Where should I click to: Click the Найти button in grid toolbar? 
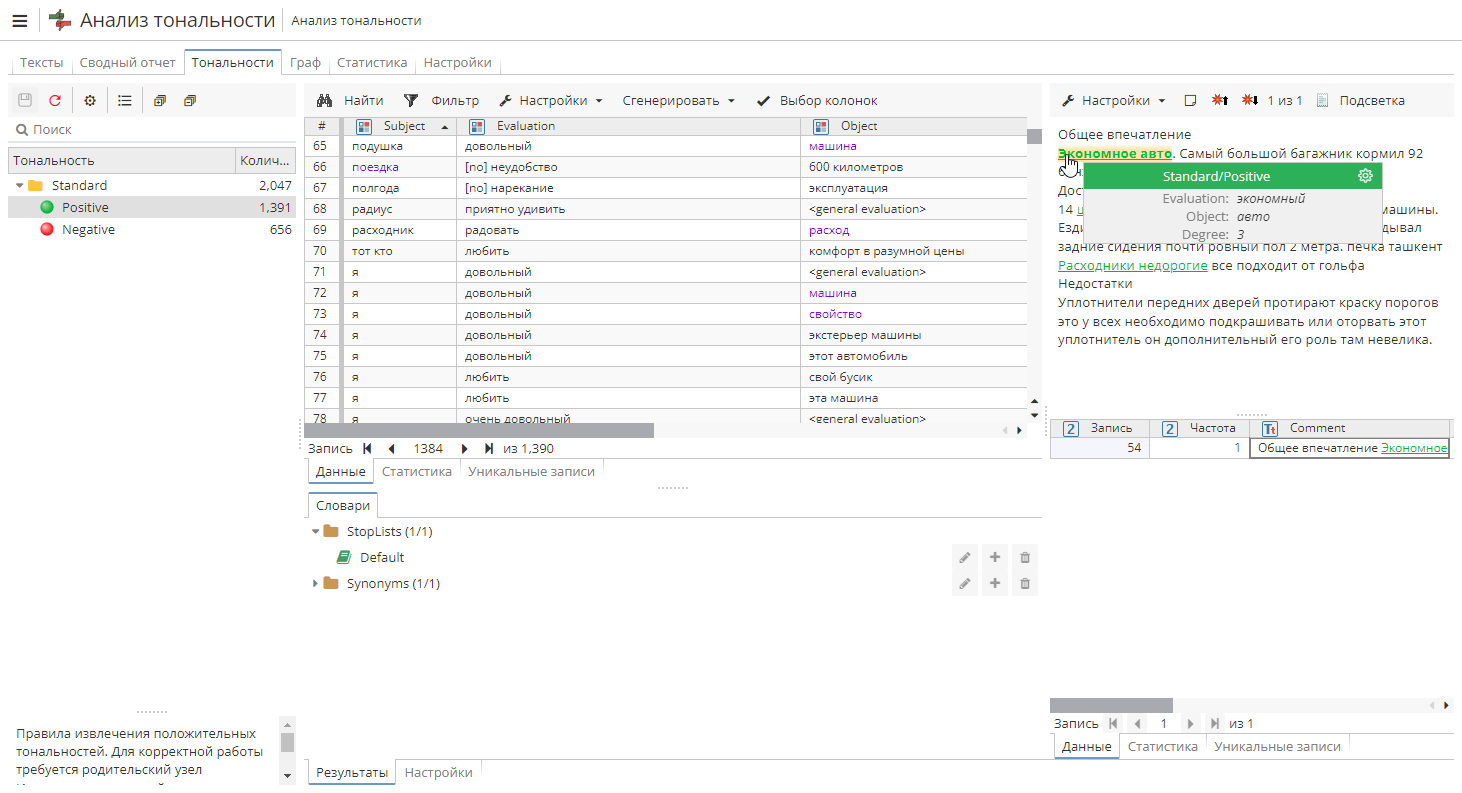point(350,100)
